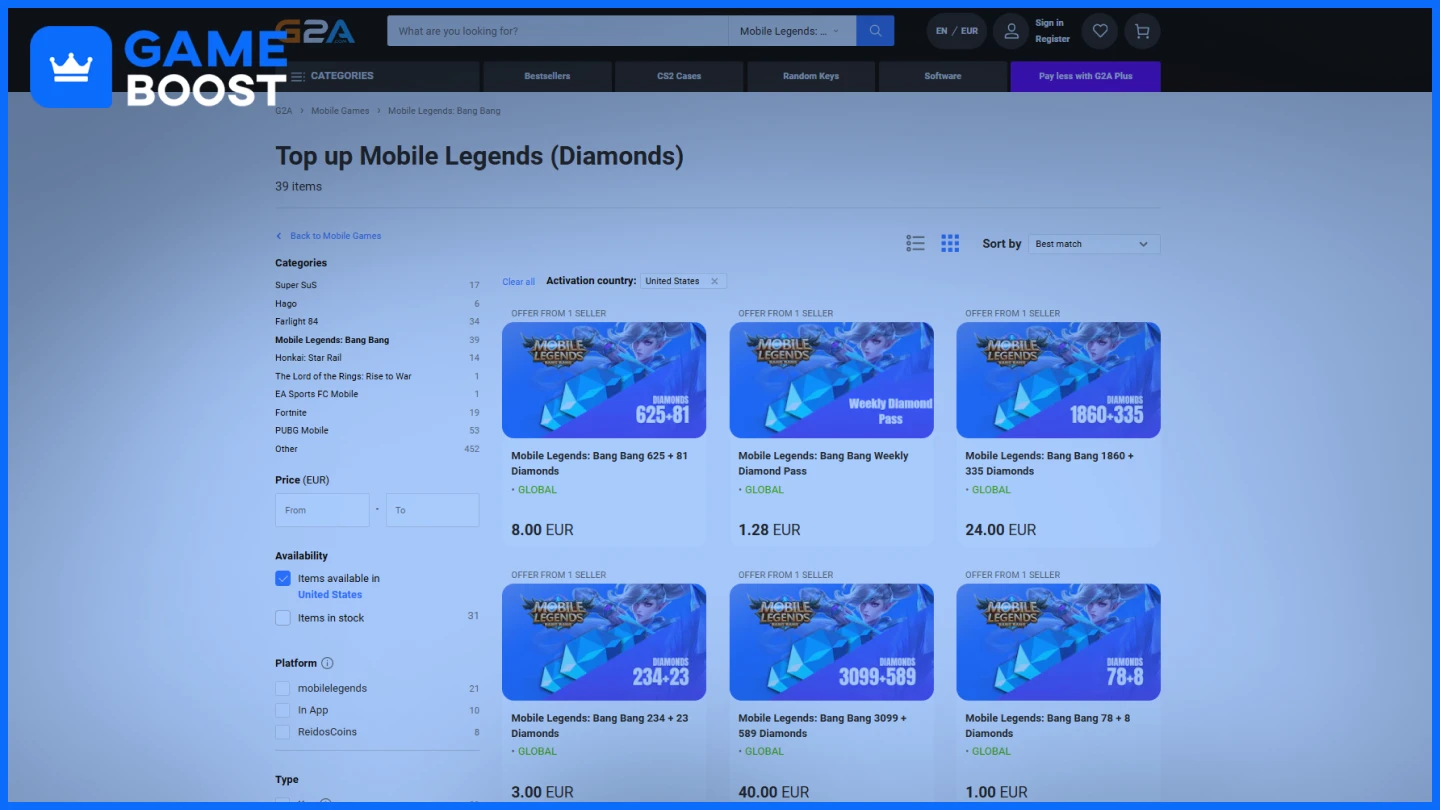Go to the Bestsellers tab
Viewport: 1440px width, 810px height.
point(547,76)
